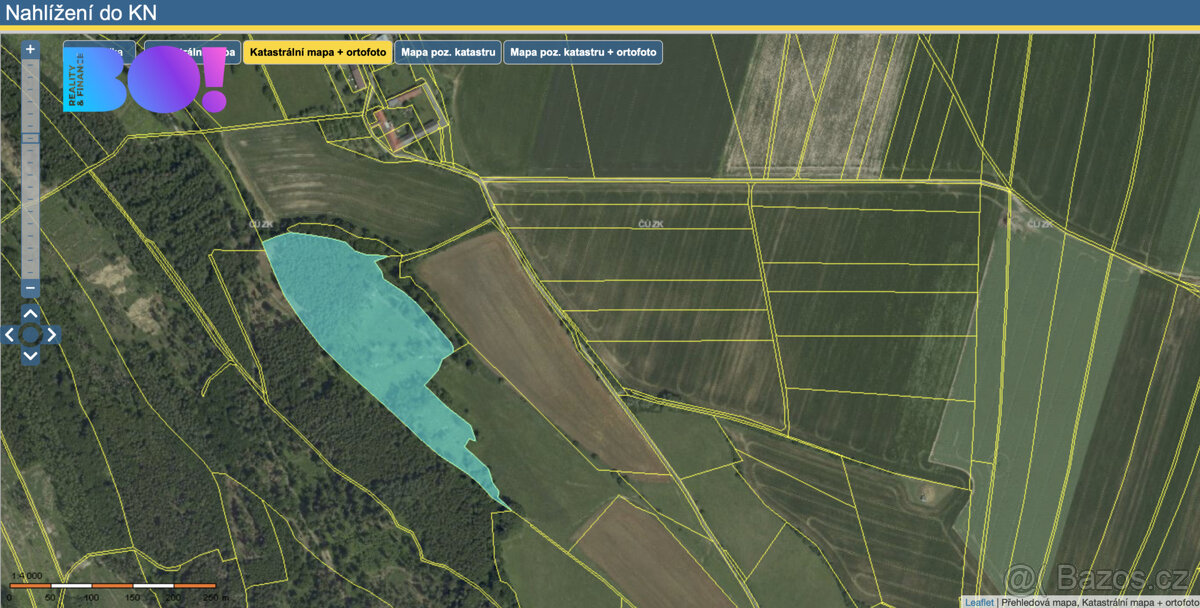Pan the map left with arrow

pyautogui.click(x=10, y=335)
